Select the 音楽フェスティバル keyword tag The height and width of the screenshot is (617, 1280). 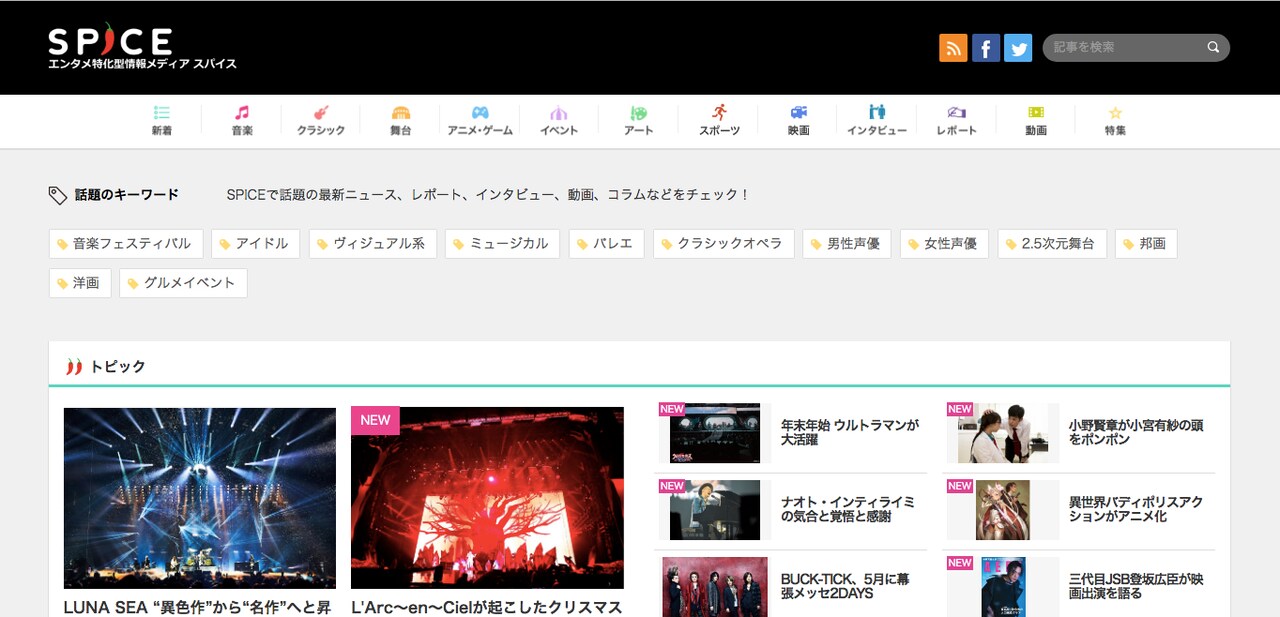click(x=126, y=244)
